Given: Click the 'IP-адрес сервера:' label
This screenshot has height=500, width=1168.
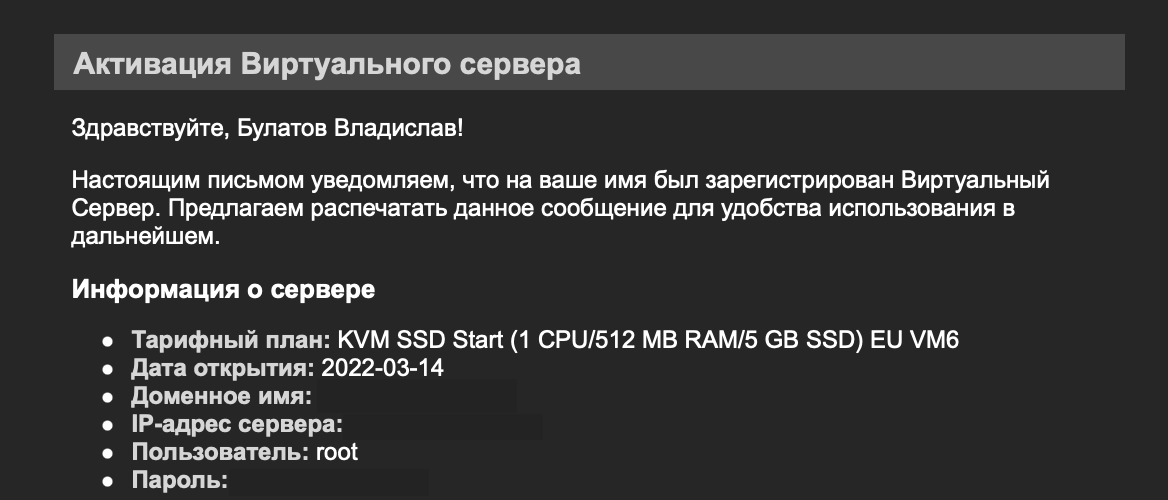Looking at the screenshot, I should click(237, 425).
